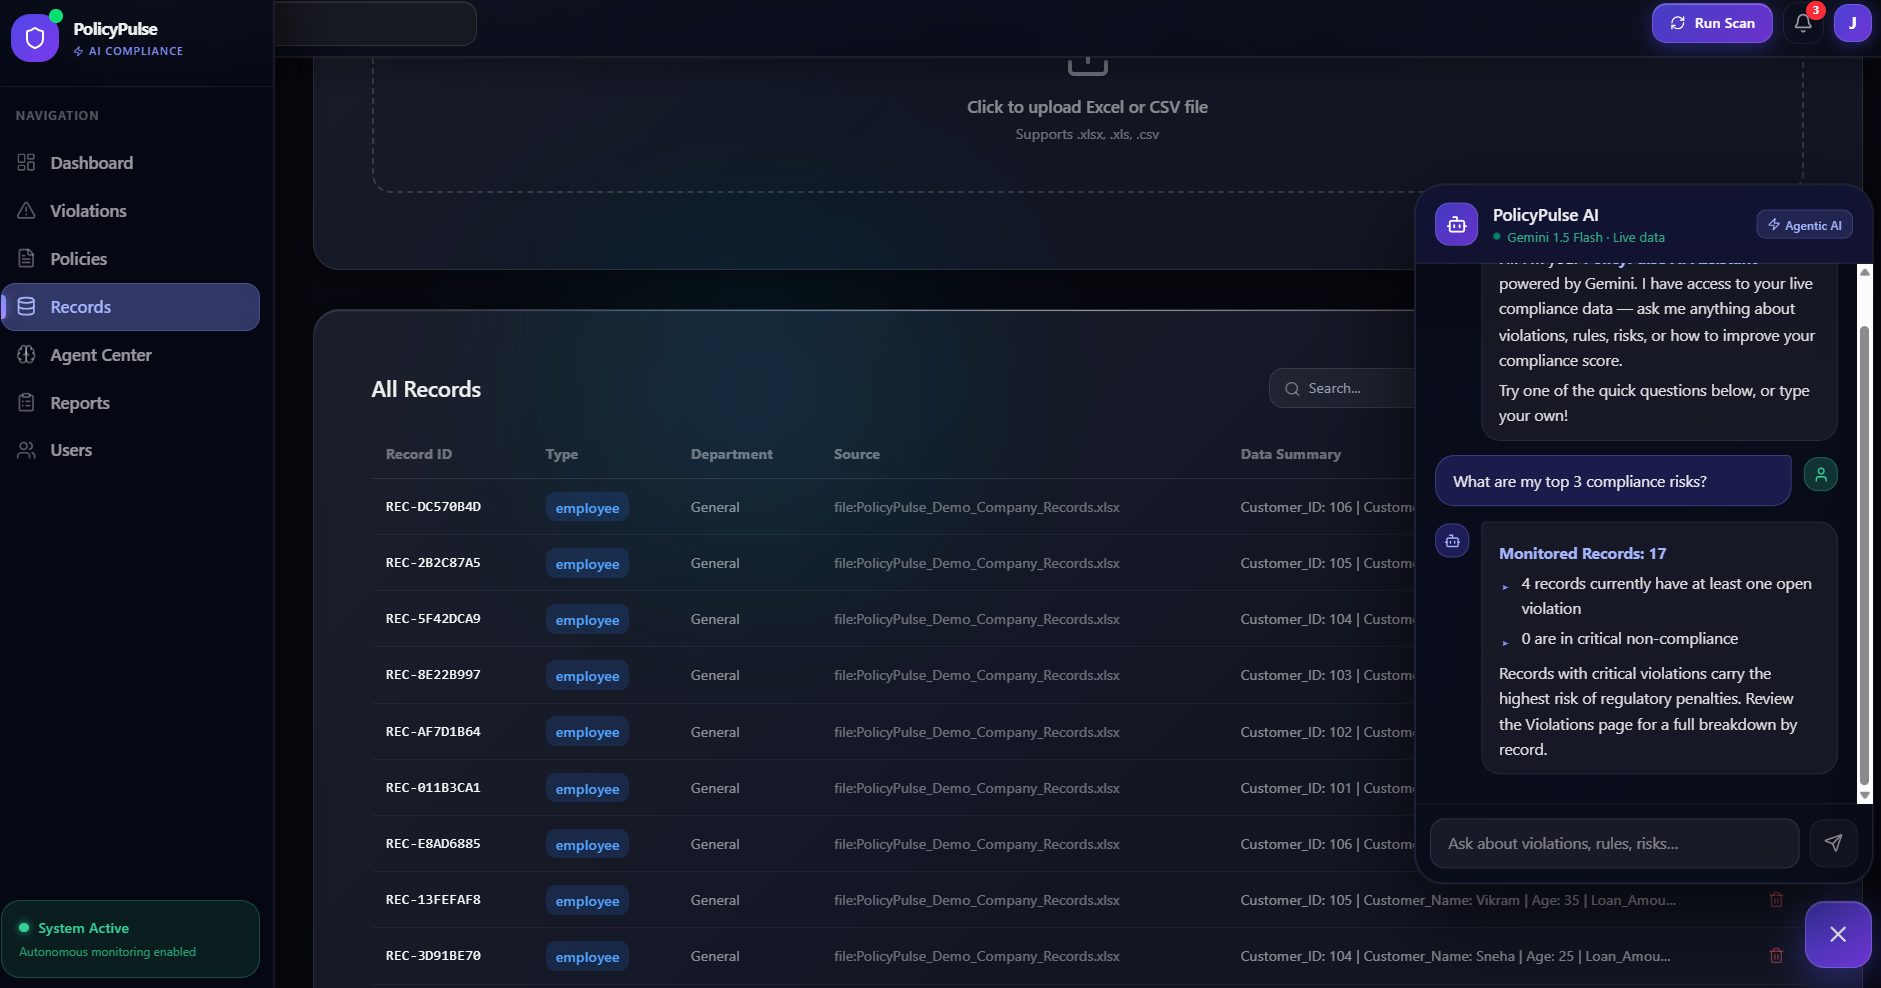
Task: Click the System Active status card
Action: (131, 939)
